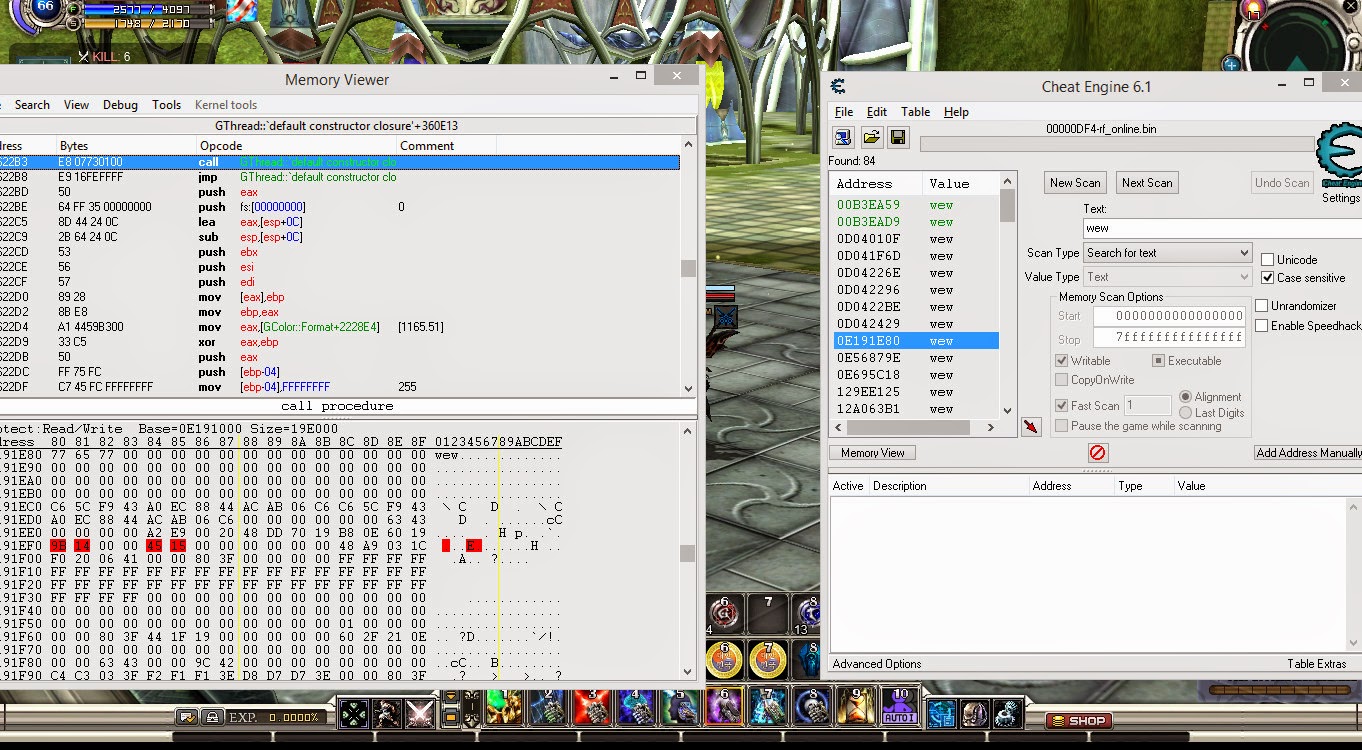Activate game hotbar skill slot 1
Screen dimensions: 1362x750
[503, 708]
